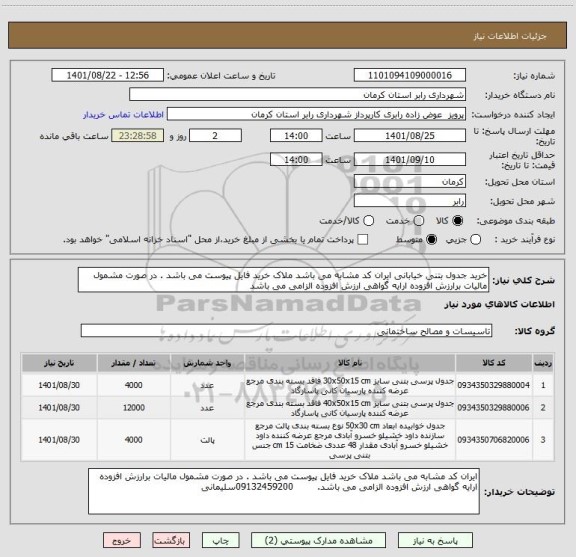The height and width of the screenshot is (557, 576).
Task: Click the remaining days field showing 2
Action: [x=215, y=136]
